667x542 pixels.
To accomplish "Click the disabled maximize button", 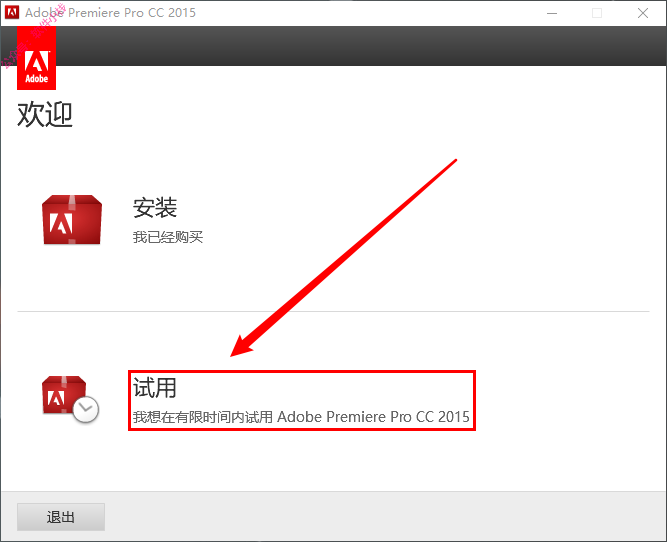I will tap(597, 13).
